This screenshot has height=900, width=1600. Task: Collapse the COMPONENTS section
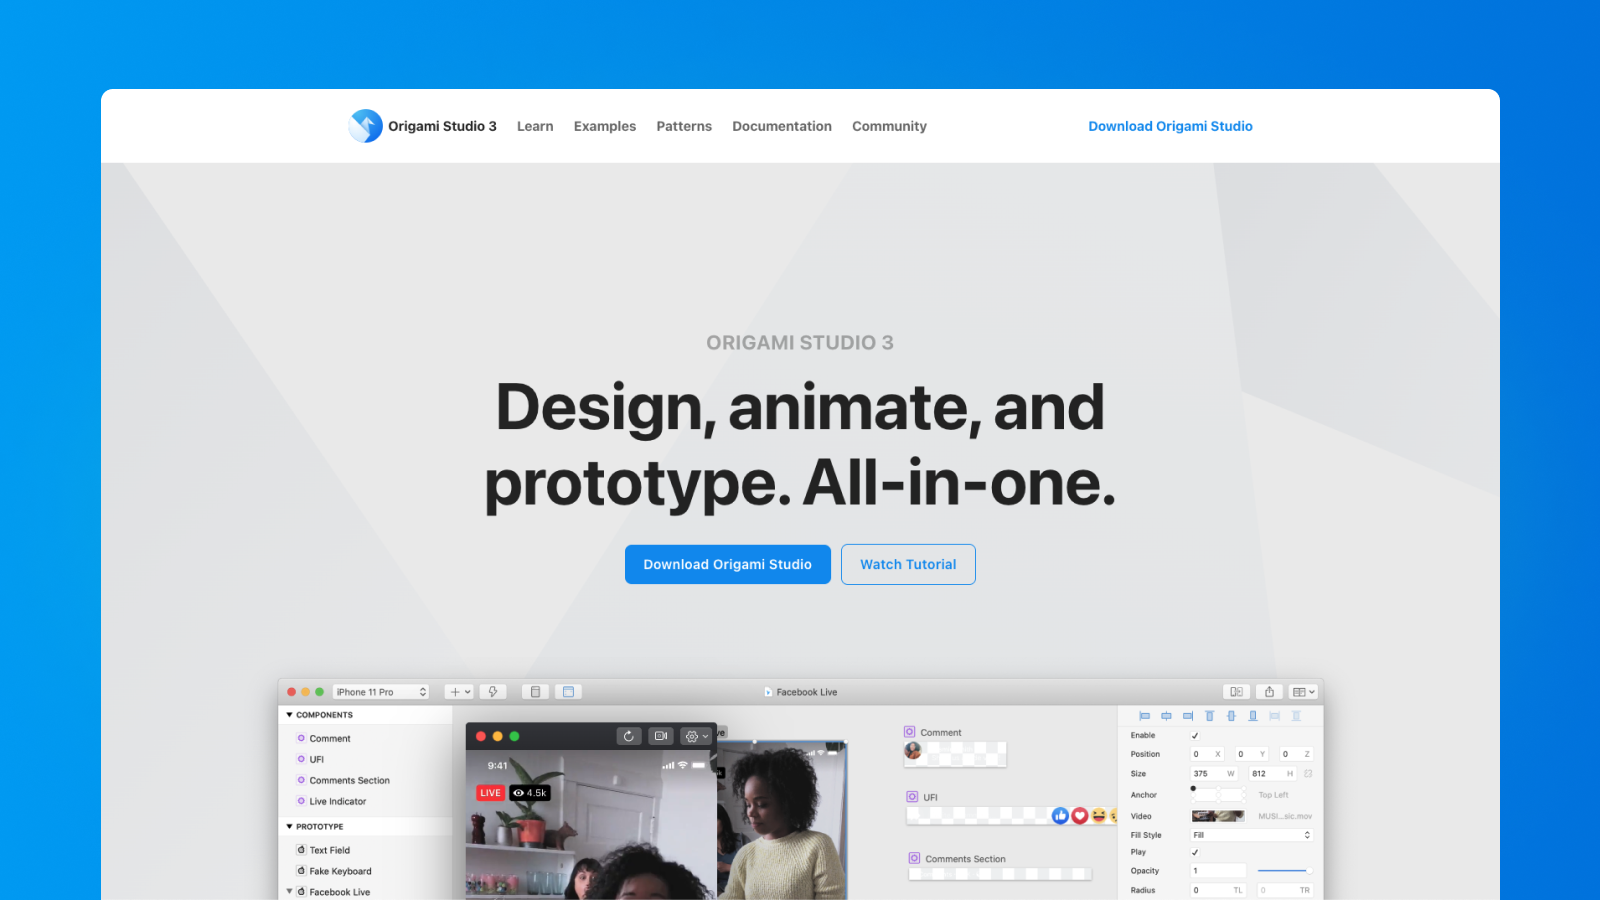290,714
